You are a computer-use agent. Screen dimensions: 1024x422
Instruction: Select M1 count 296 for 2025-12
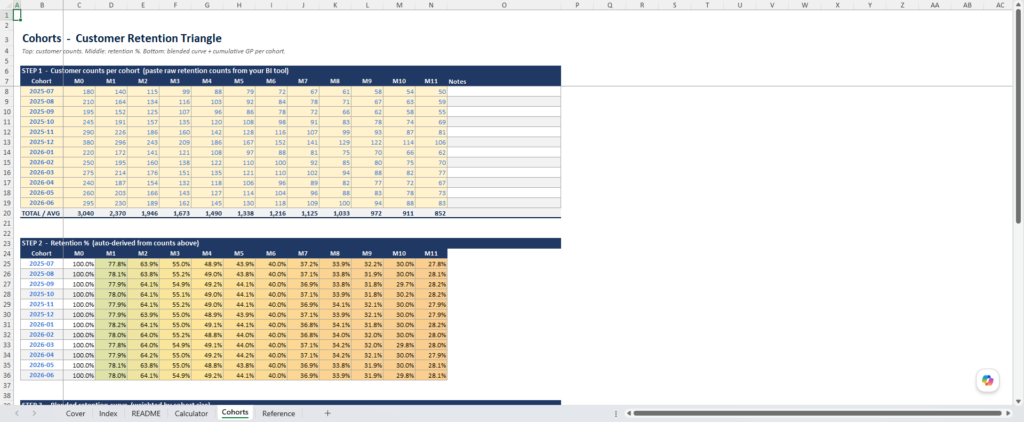tap(112, 142)
